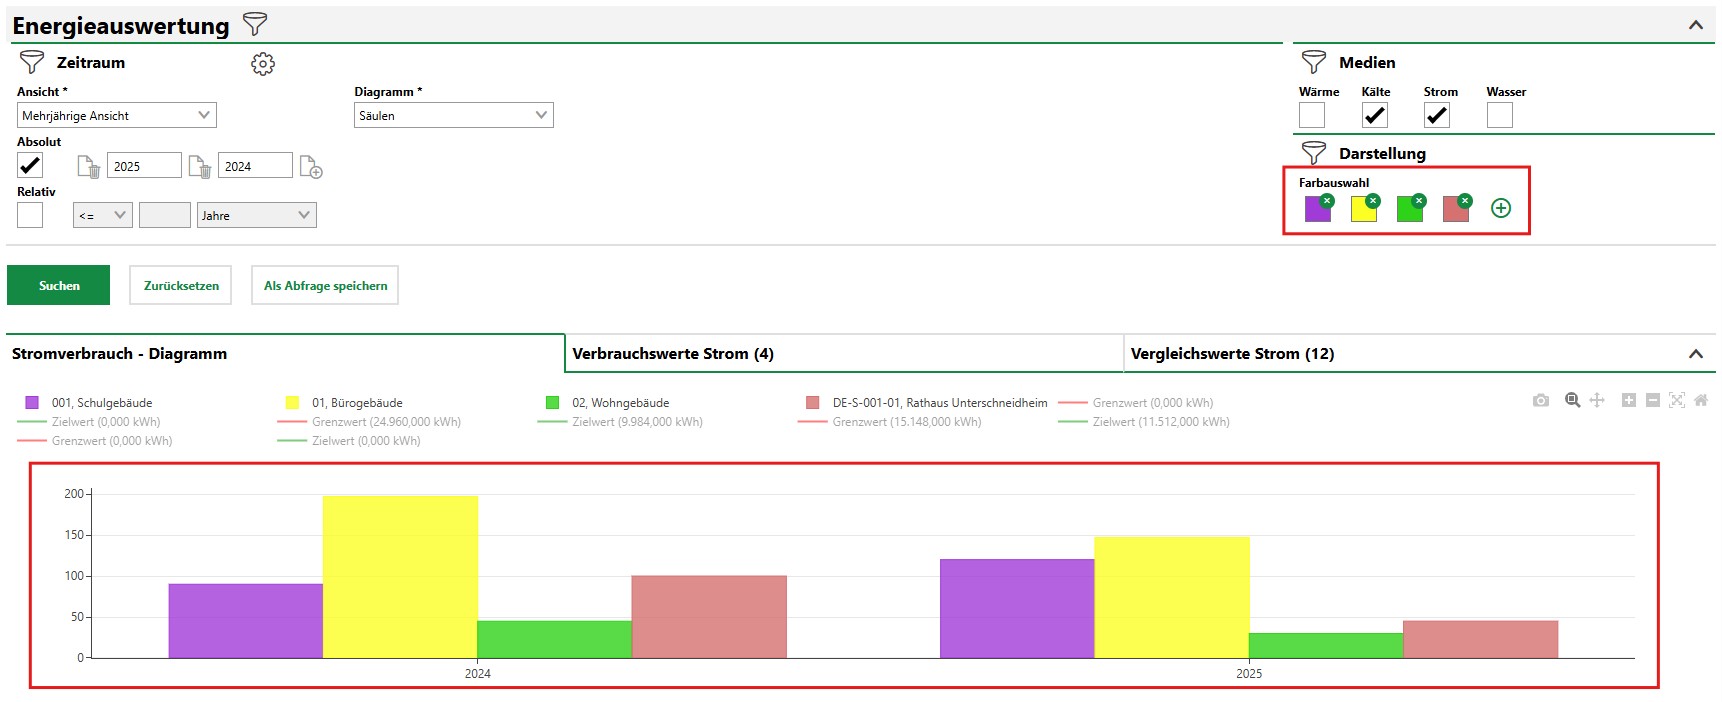Open the Diagramm dropdown showing Säulen

[454, 115]
